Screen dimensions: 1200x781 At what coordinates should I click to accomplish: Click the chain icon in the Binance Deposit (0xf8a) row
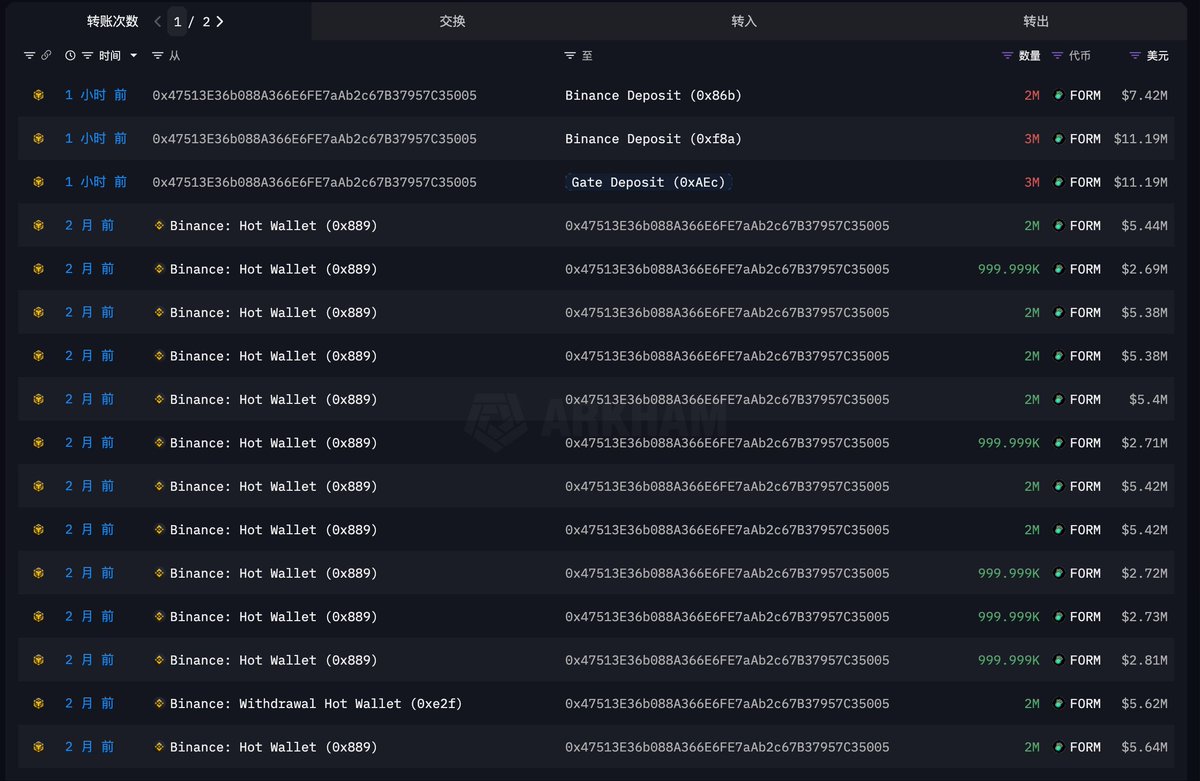(x=38, y=139)
